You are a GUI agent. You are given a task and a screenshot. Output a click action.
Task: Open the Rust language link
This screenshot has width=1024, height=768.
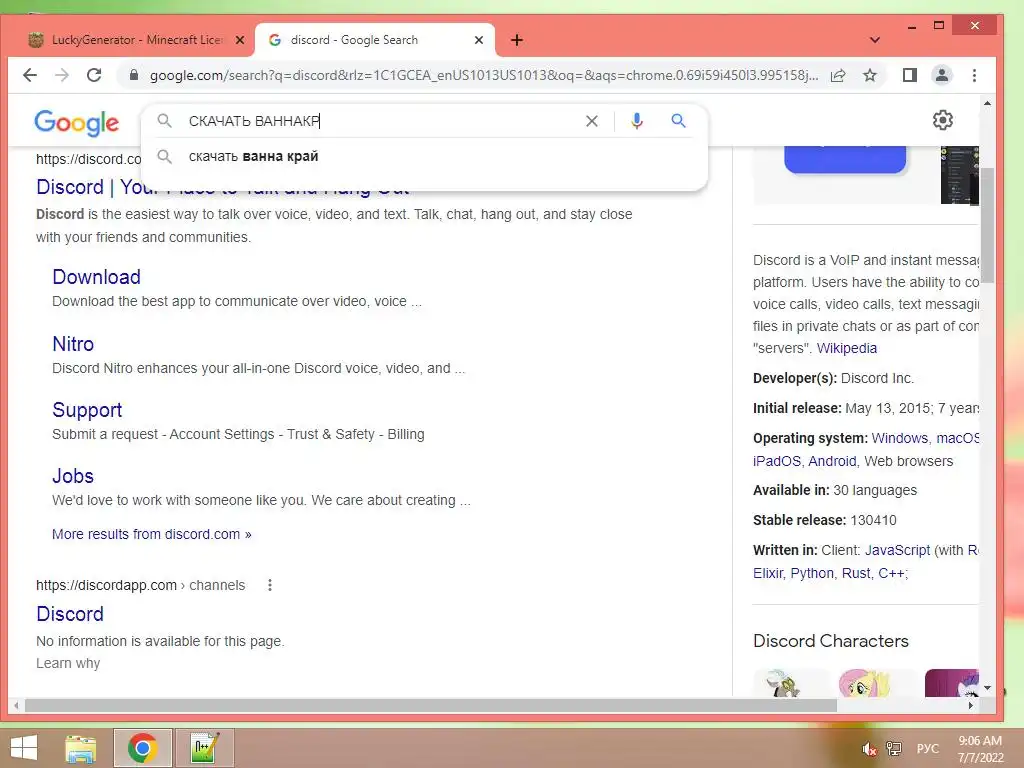click(856, 573)
